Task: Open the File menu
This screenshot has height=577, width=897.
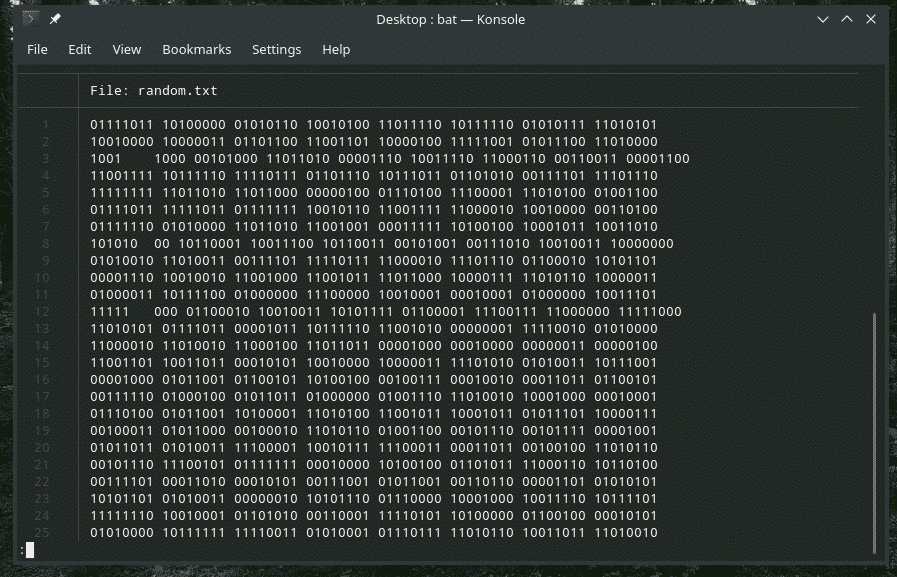Action: pos(37,49)
